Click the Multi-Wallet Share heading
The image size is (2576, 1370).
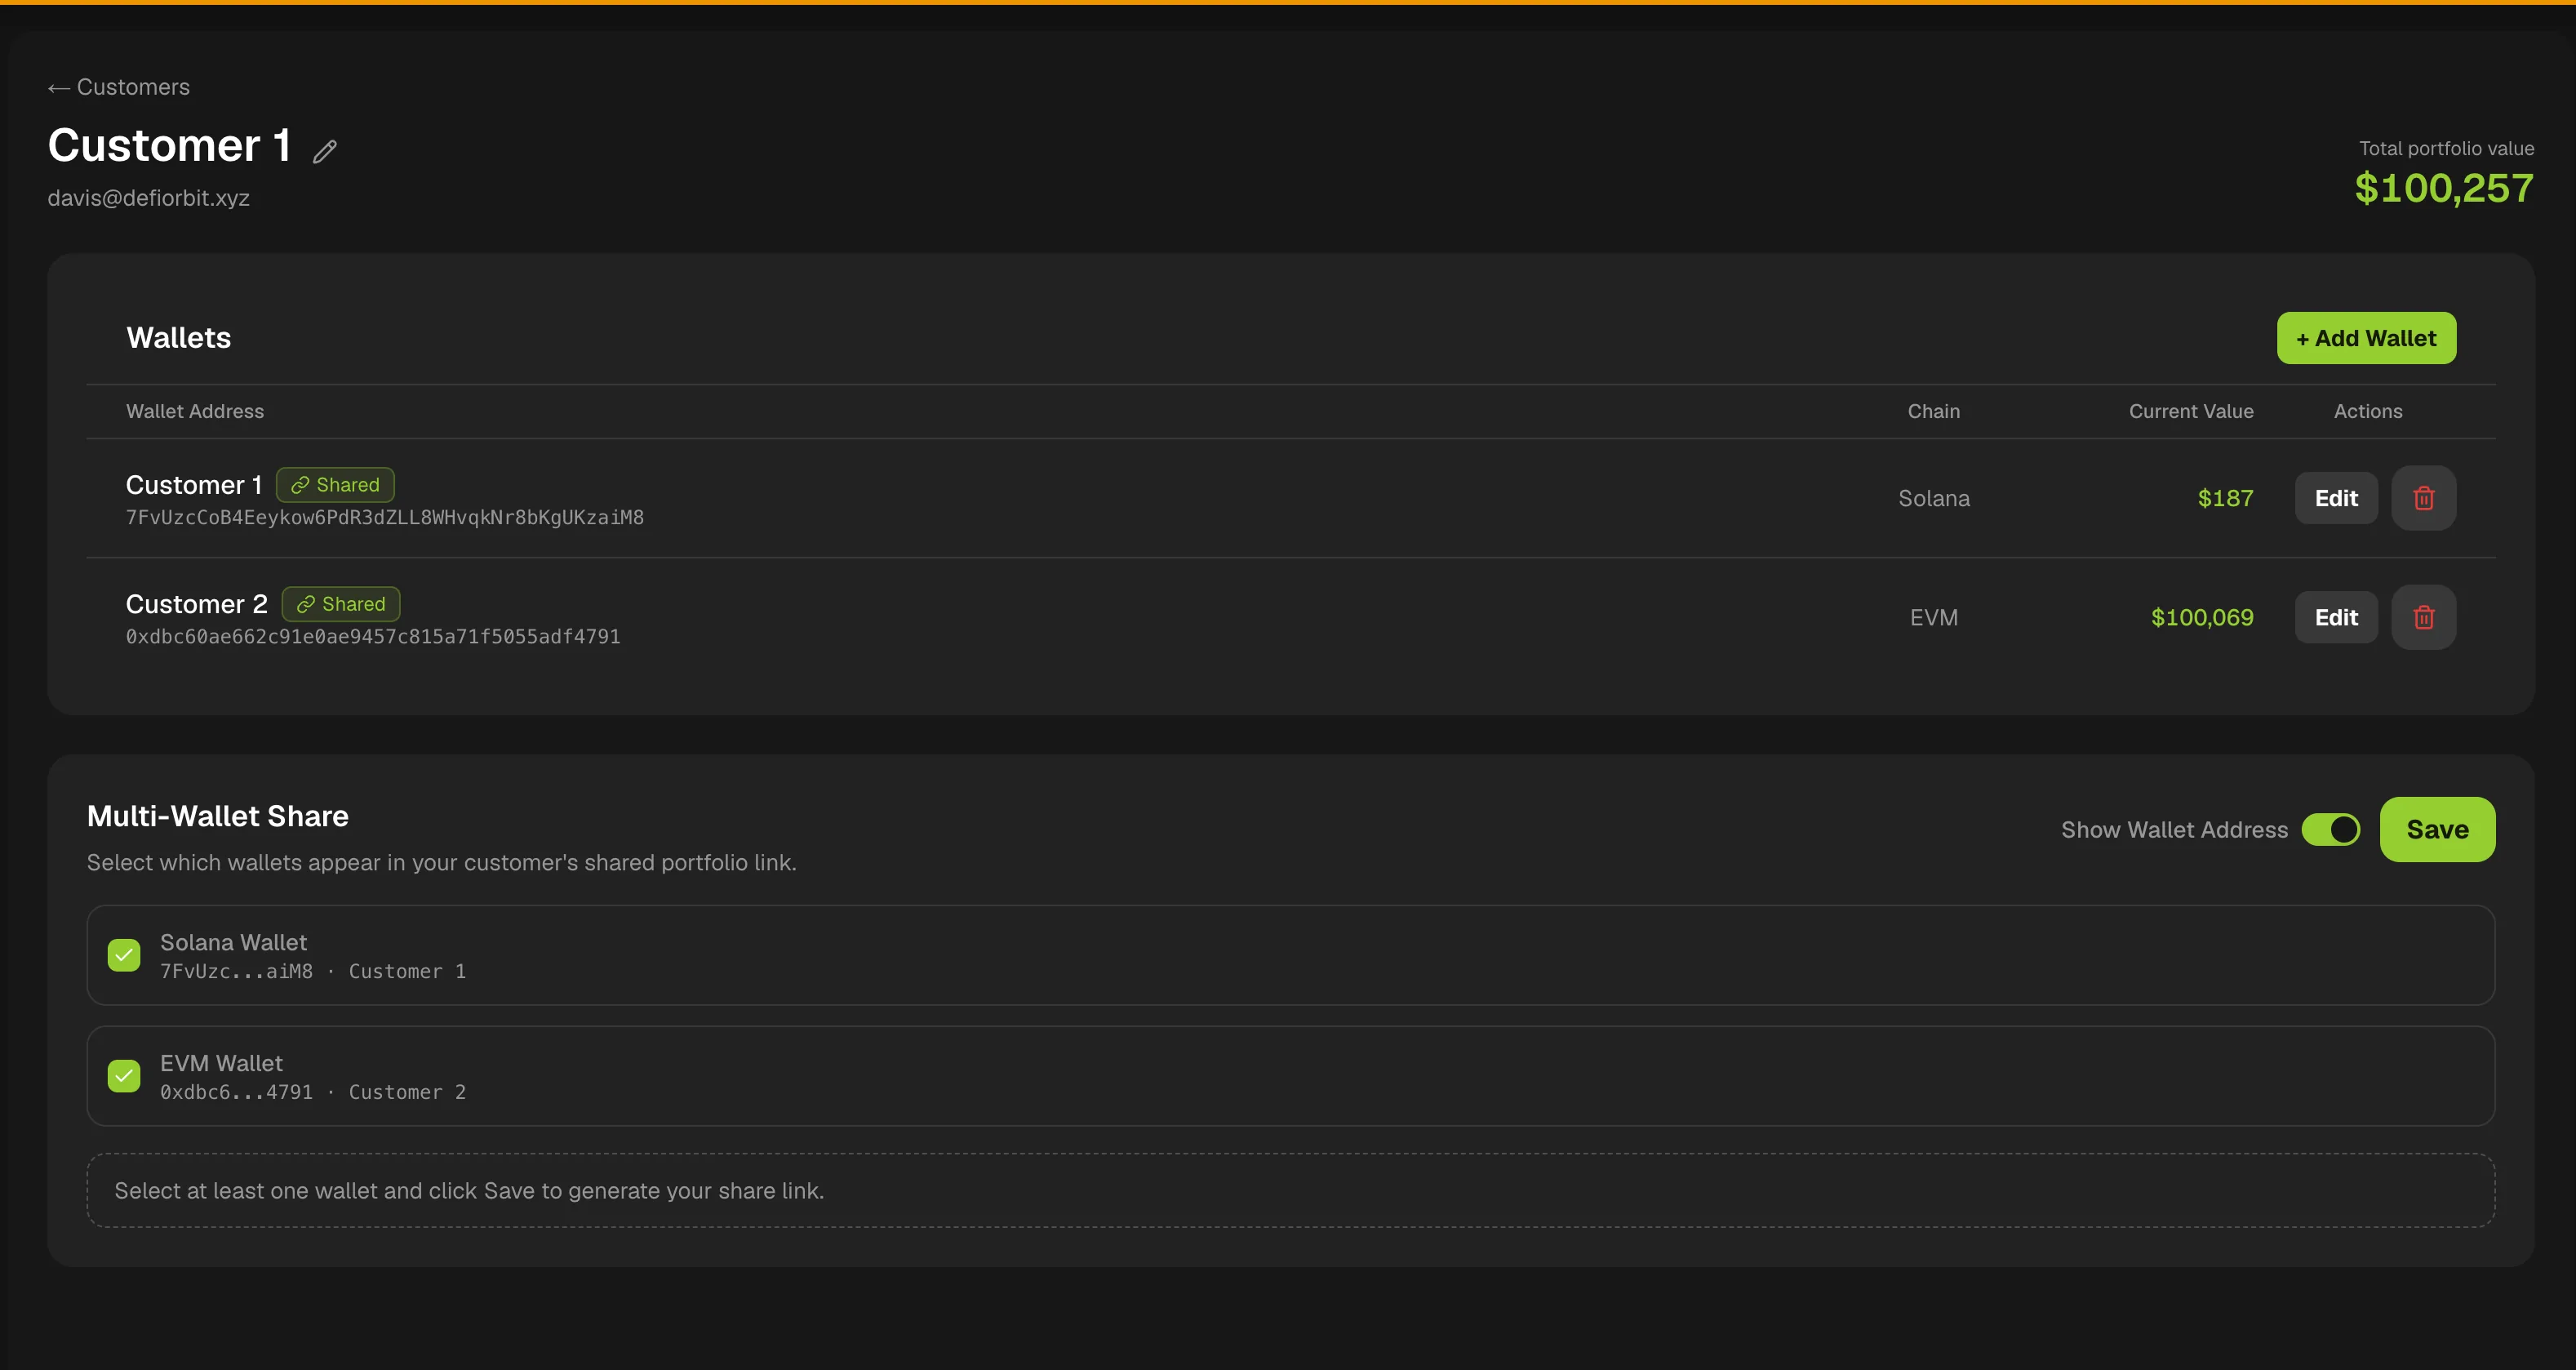coord(218,816)
